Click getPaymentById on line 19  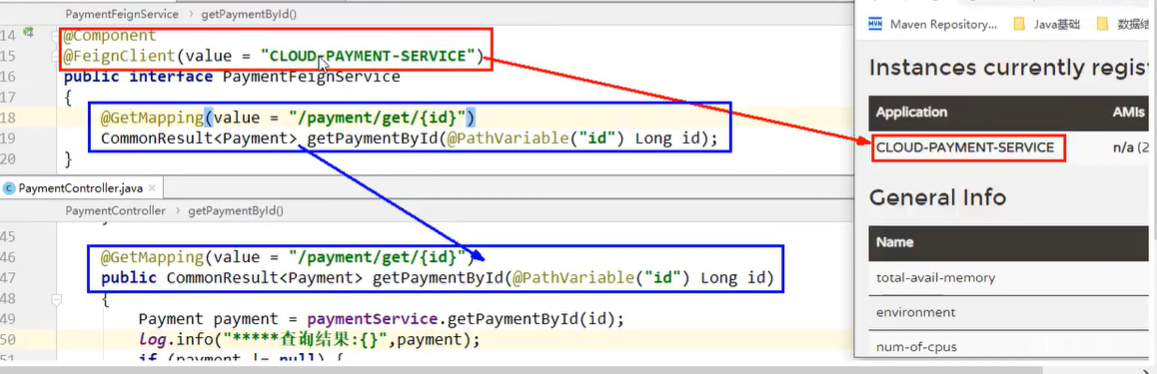click(372, 139)
